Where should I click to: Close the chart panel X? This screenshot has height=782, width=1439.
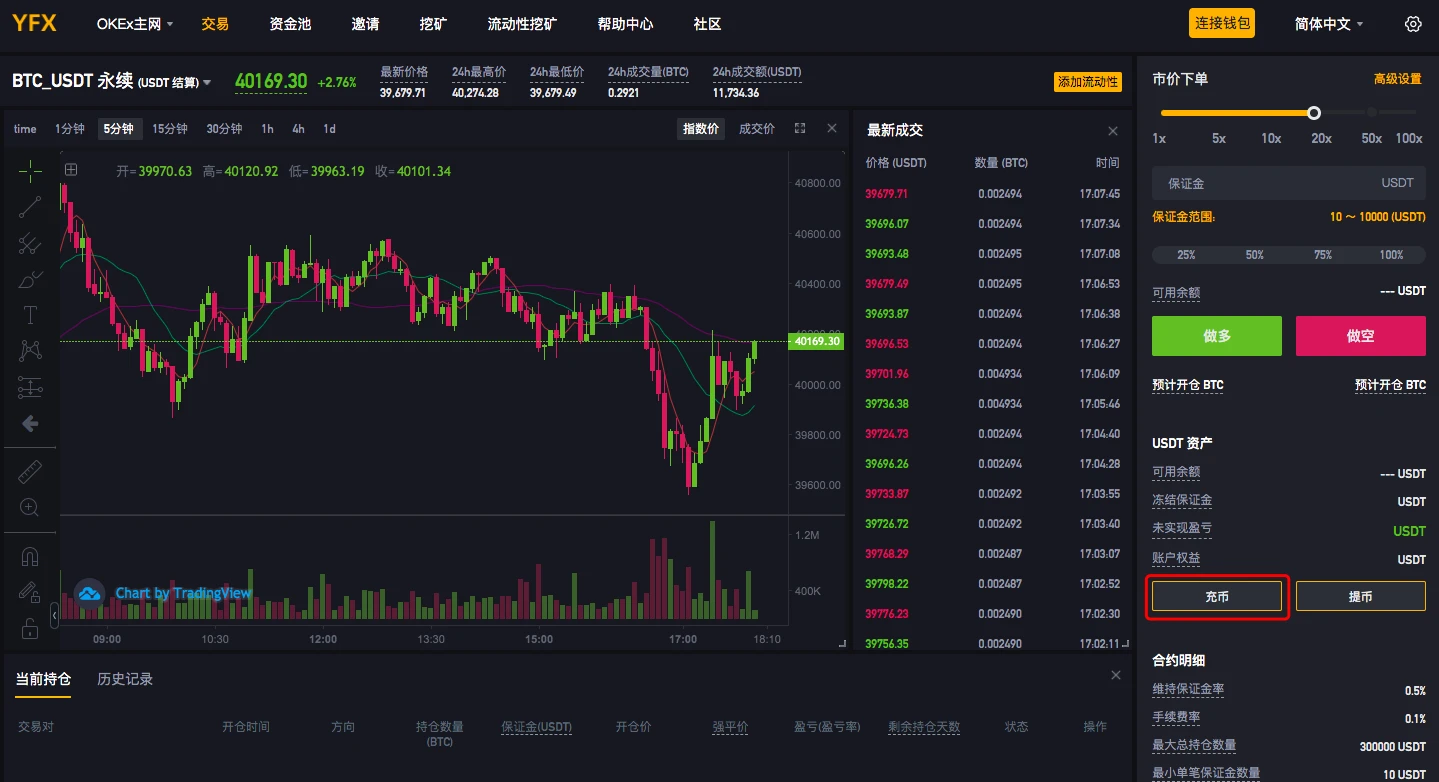point(832,128)
